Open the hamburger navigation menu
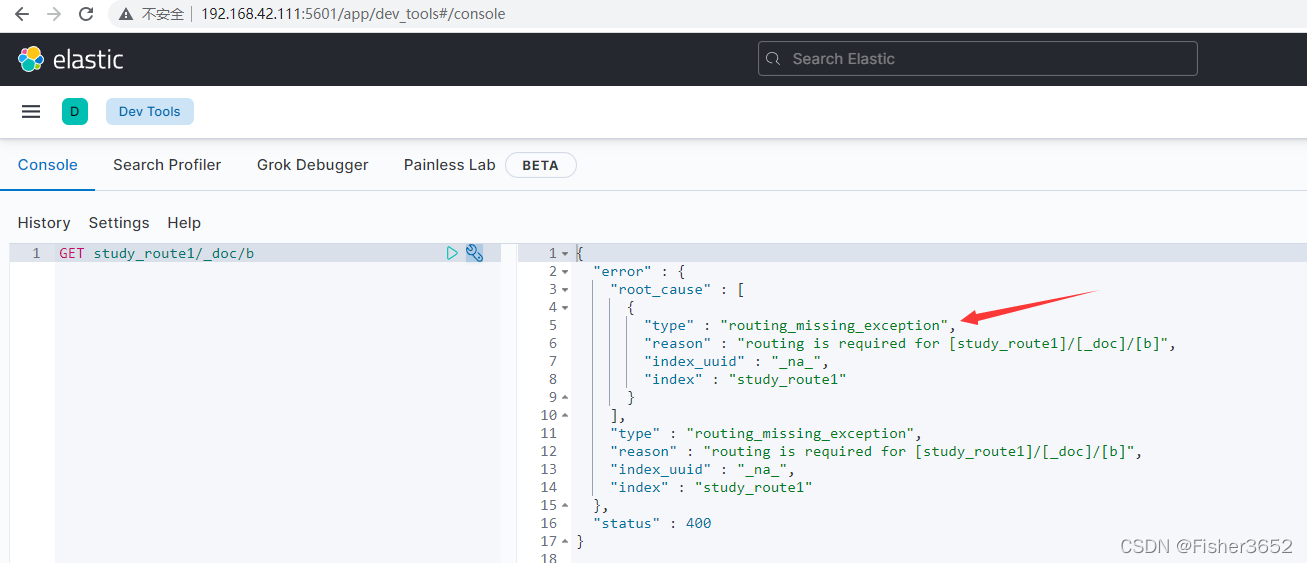 31,111
